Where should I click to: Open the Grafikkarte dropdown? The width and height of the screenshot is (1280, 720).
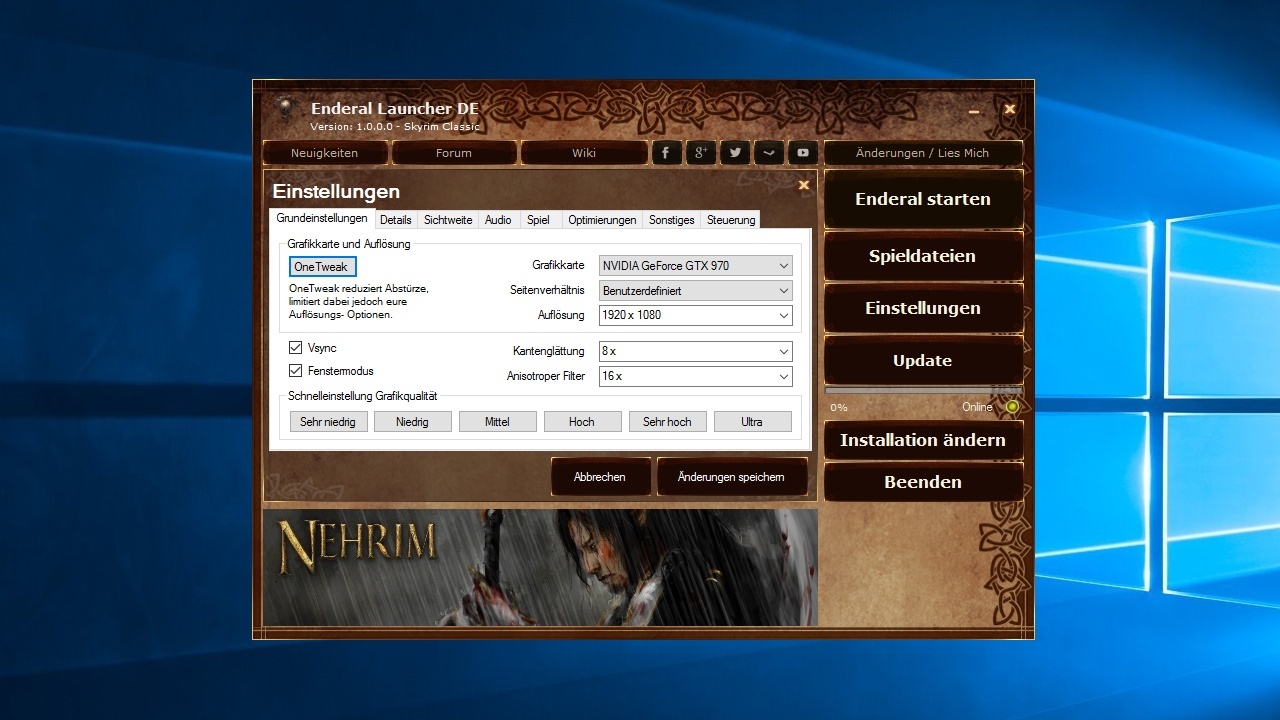[x=695, y=266]
